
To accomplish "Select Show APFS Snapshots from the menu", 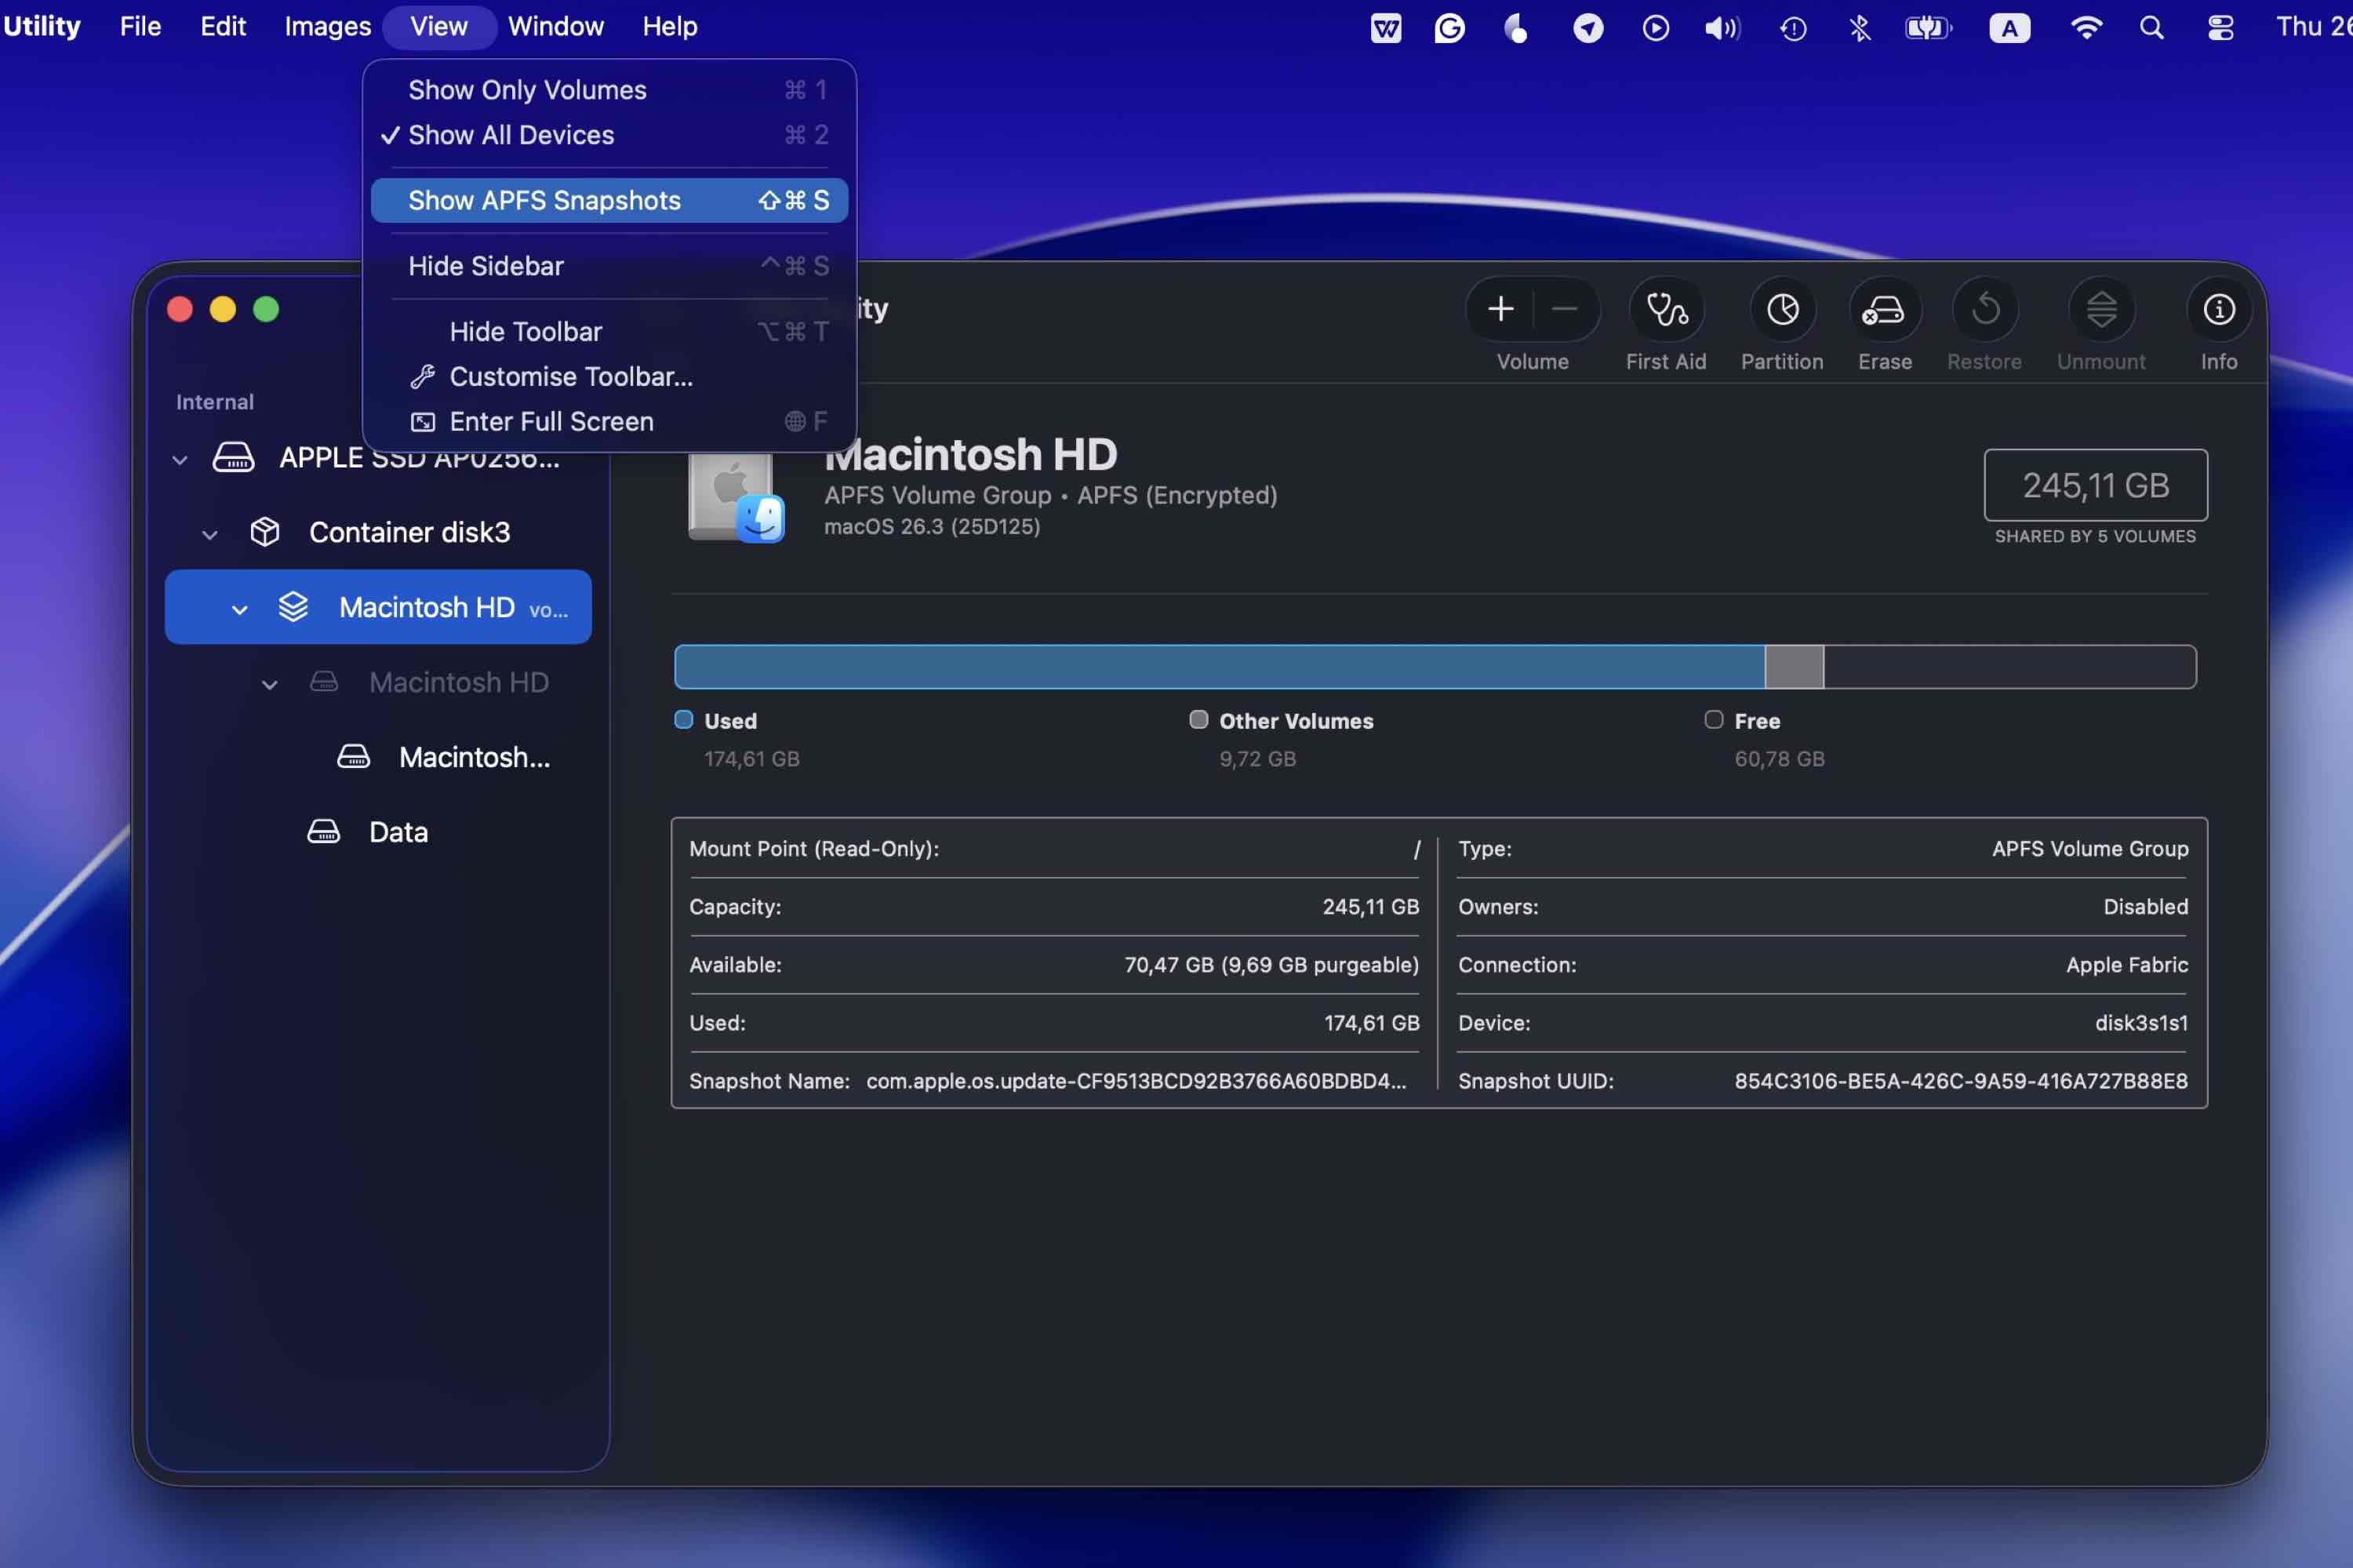I will [543, 200].
